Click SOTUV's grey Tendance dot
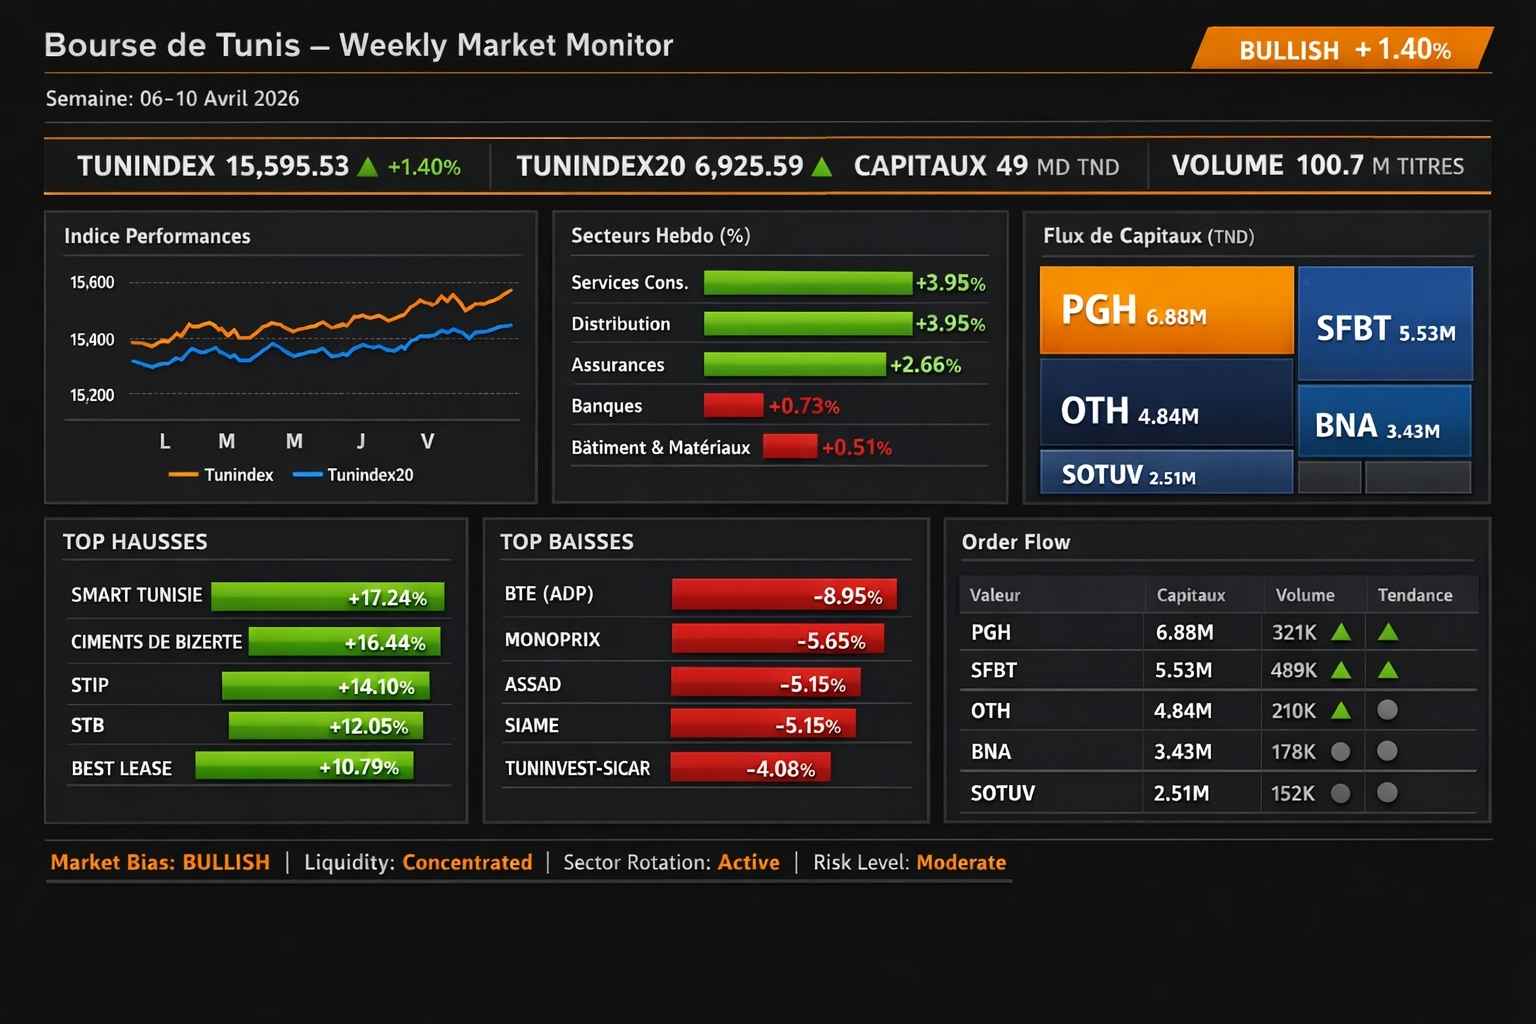 coord(1387,793)
